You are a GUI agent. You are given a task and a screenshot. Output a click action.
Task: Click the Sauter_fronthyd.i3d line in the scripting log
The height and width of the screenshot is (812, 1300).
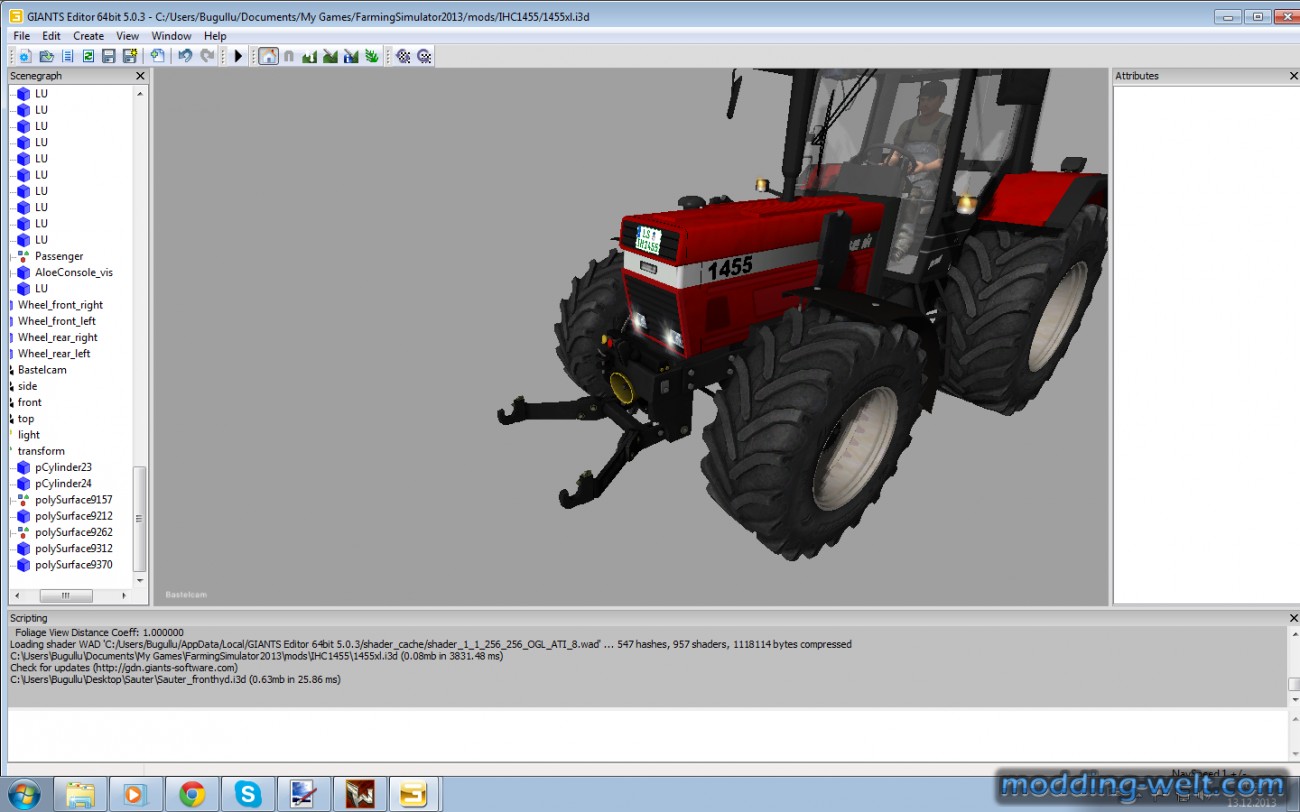point(175,680)
